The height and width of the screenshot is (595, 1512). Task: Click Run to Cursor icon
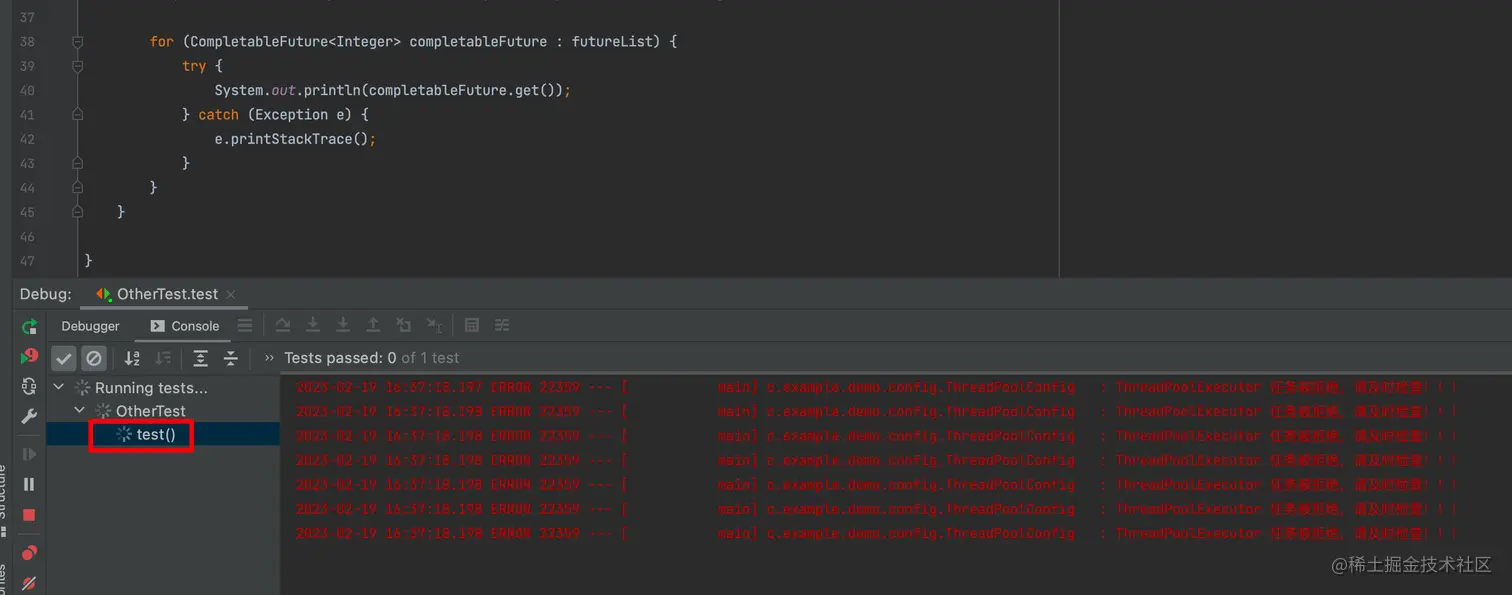click(434, 325)
